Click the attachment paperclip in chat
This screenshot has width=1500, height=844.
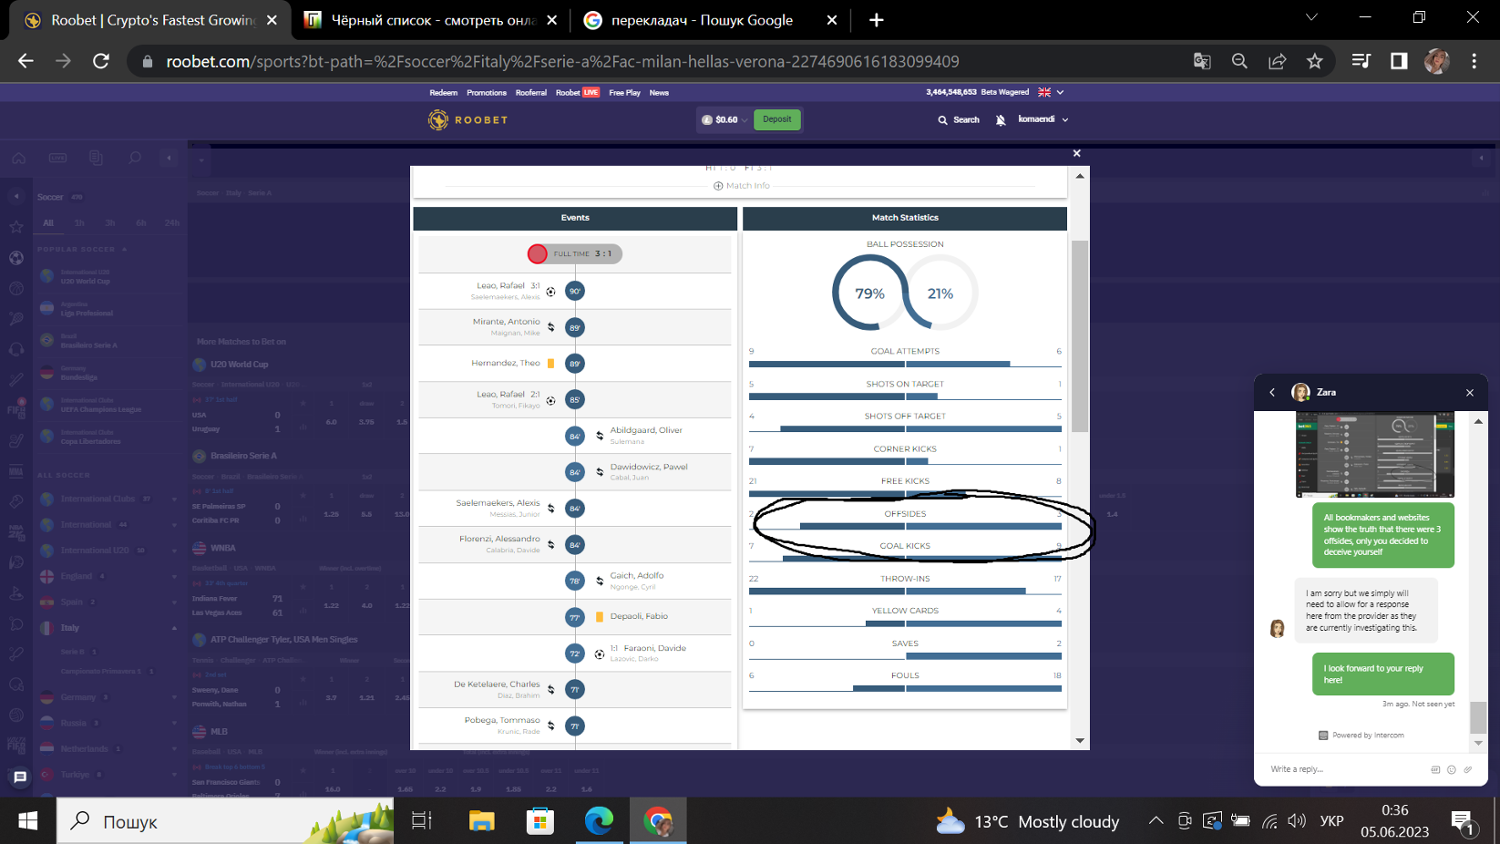[x=1468, y=769]
